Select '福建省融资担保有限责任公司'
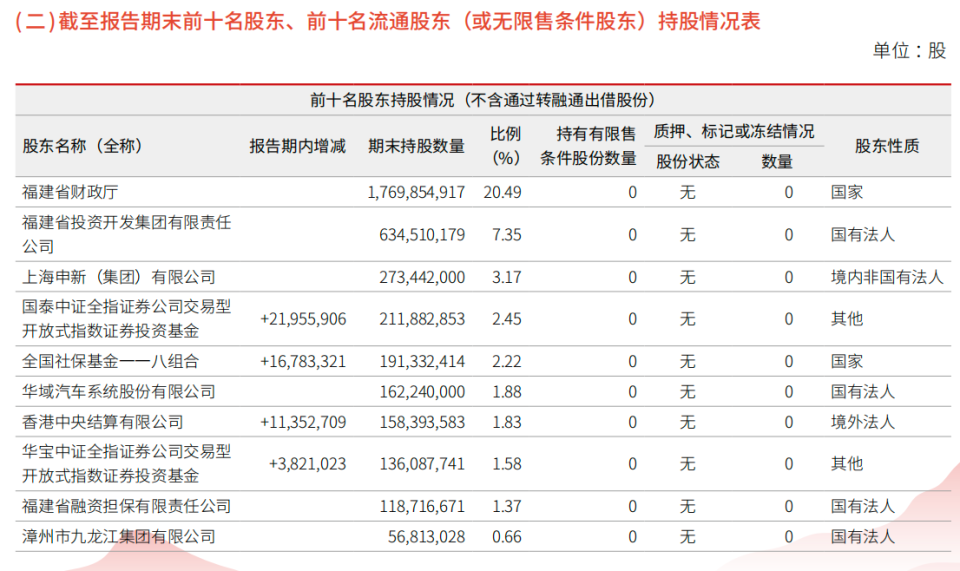Image resolution: width=960 pixels, height=571 pixels. 127,507
